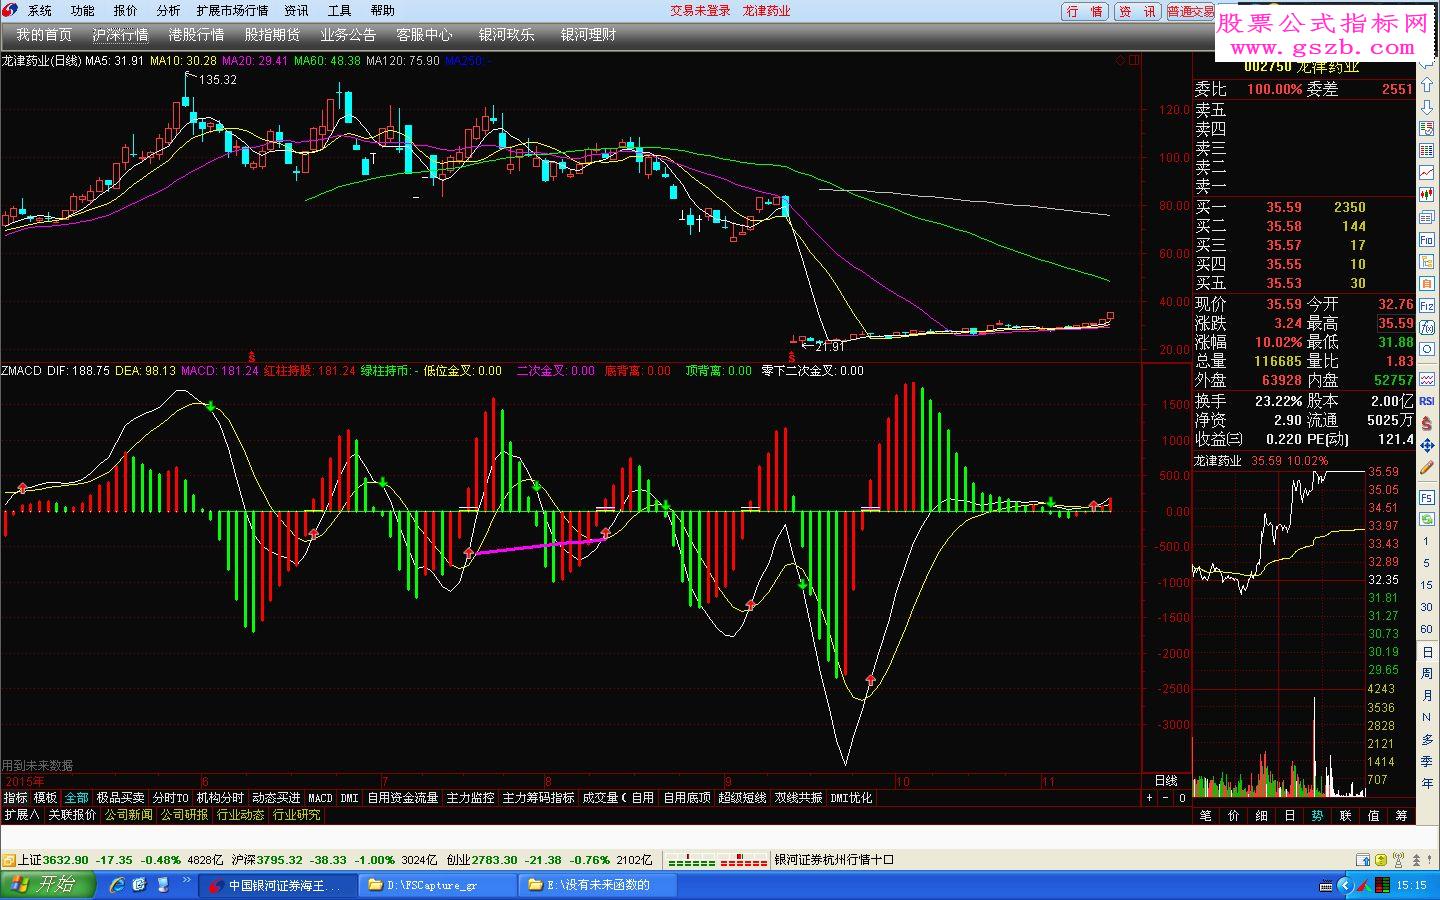Click the blue four-arrow move icon

(x=1427, y=445)
